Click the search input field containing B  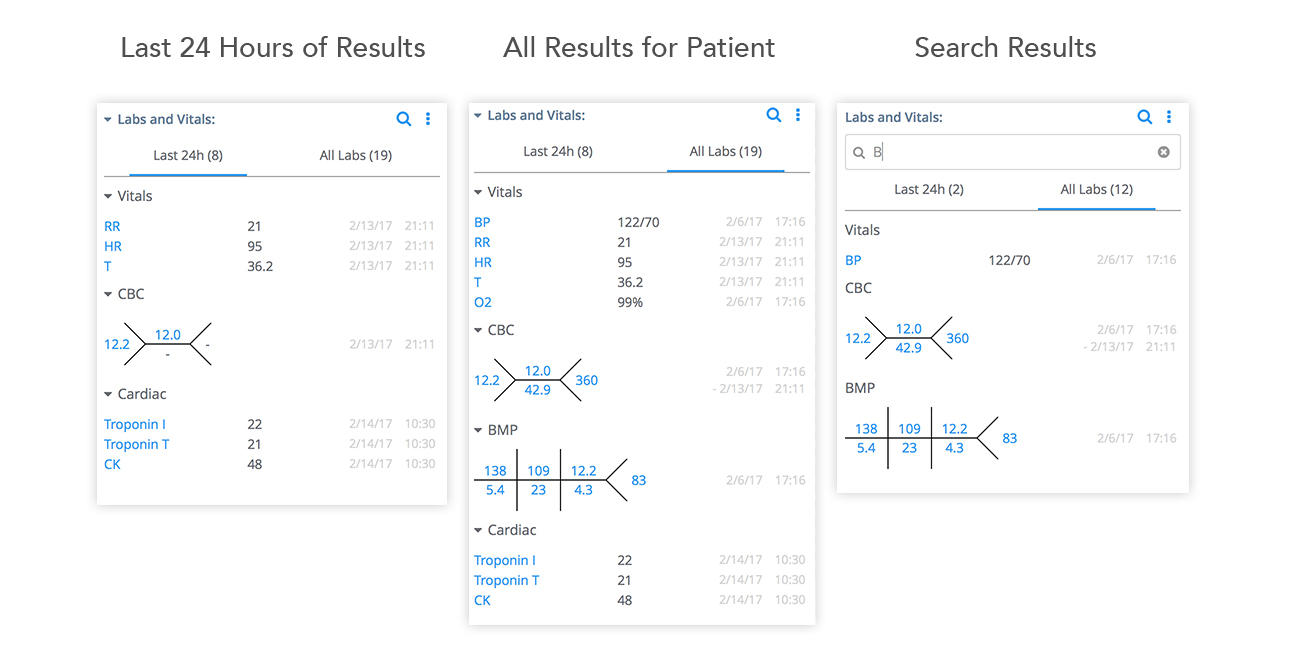click(x=1012, y=152)
